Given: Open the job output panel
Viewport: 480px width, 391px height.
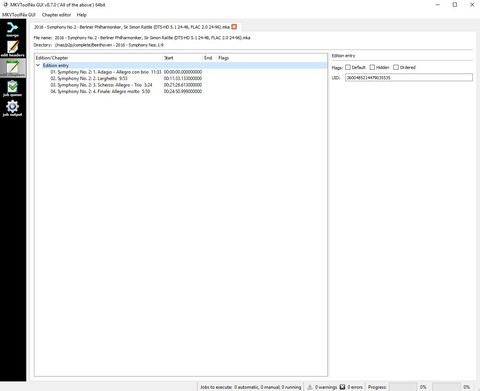Looking at the screenshot, I should [x=12, y=108].
